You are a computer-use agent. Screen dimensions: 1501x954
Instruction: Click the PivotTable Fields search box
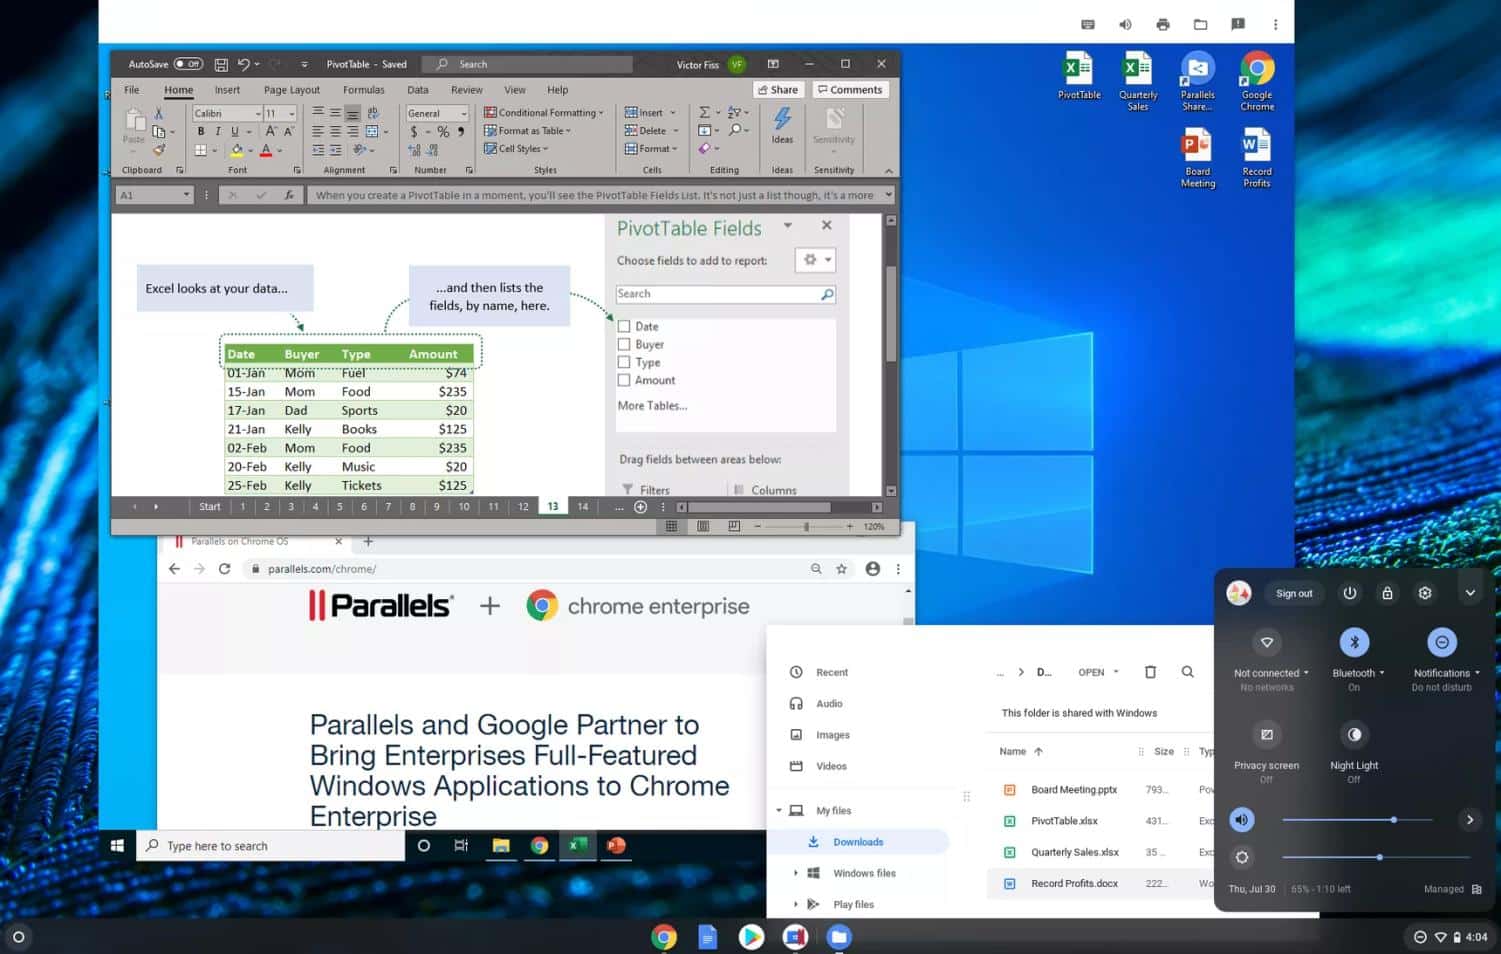(x=725, y=294)
